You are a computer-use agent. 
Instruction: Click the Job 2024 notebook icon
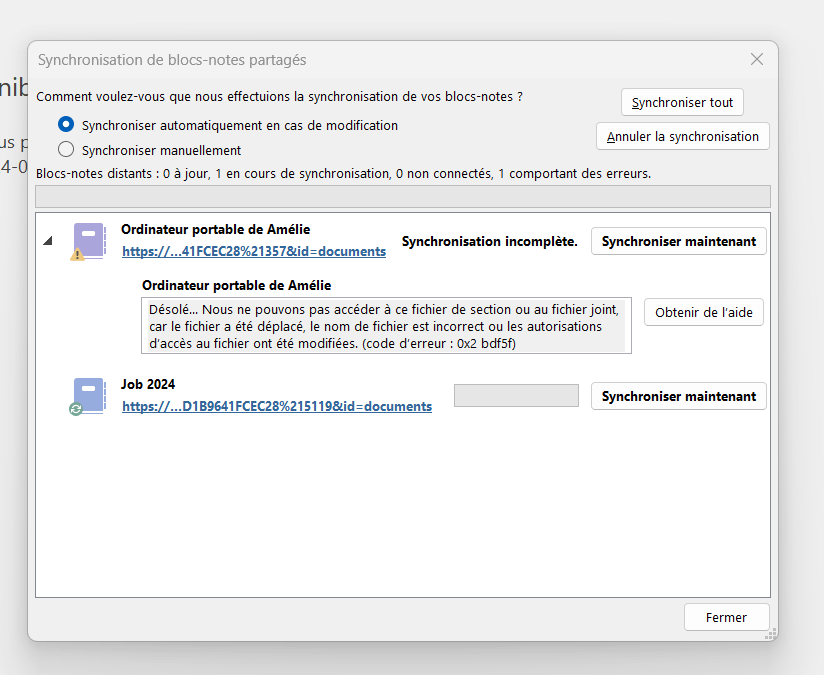tap(88, 396)
